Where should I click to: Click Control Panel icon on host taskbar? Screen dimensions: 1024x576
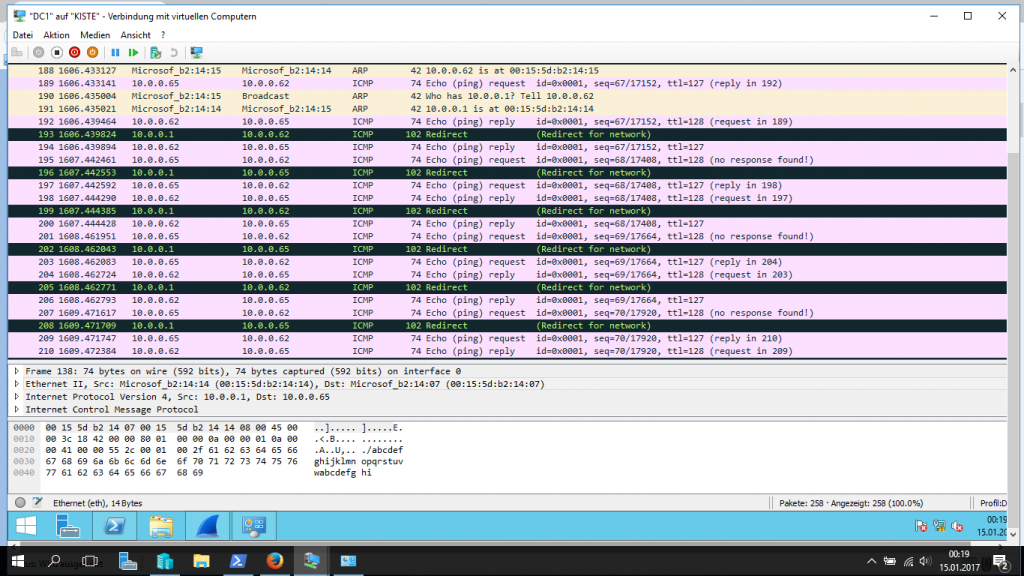click(x=348, y=561)
